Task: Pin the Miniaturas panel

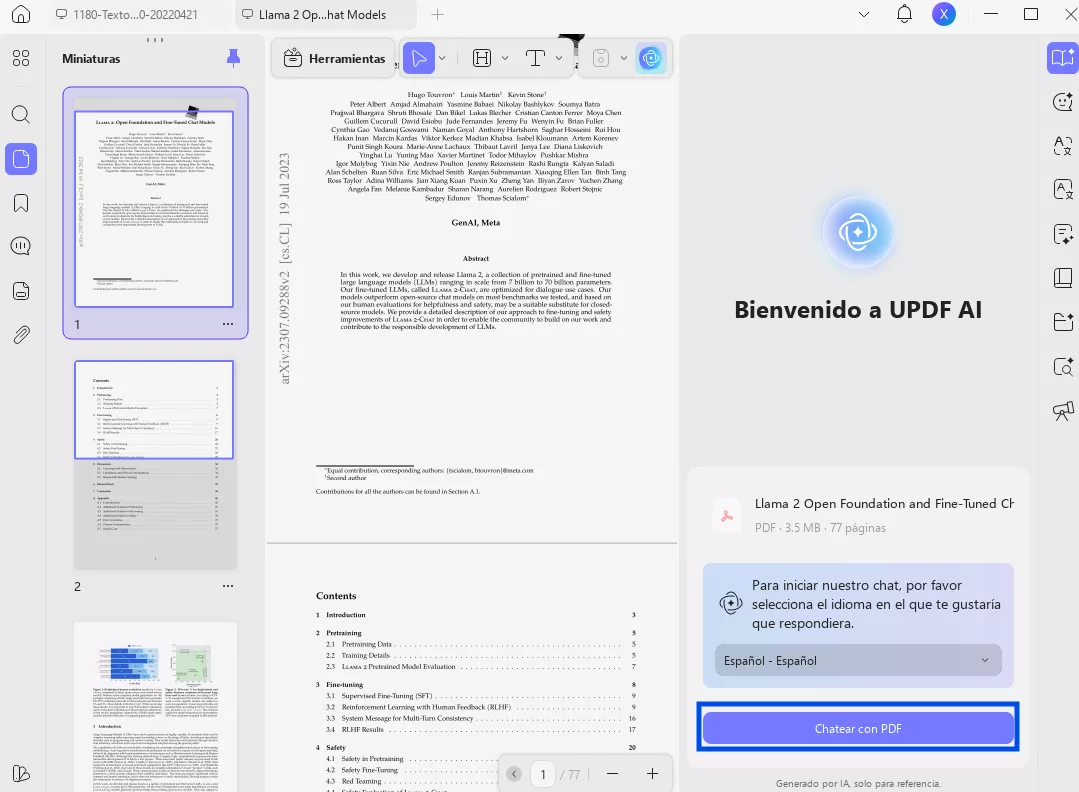Action: tap(233, 58)
